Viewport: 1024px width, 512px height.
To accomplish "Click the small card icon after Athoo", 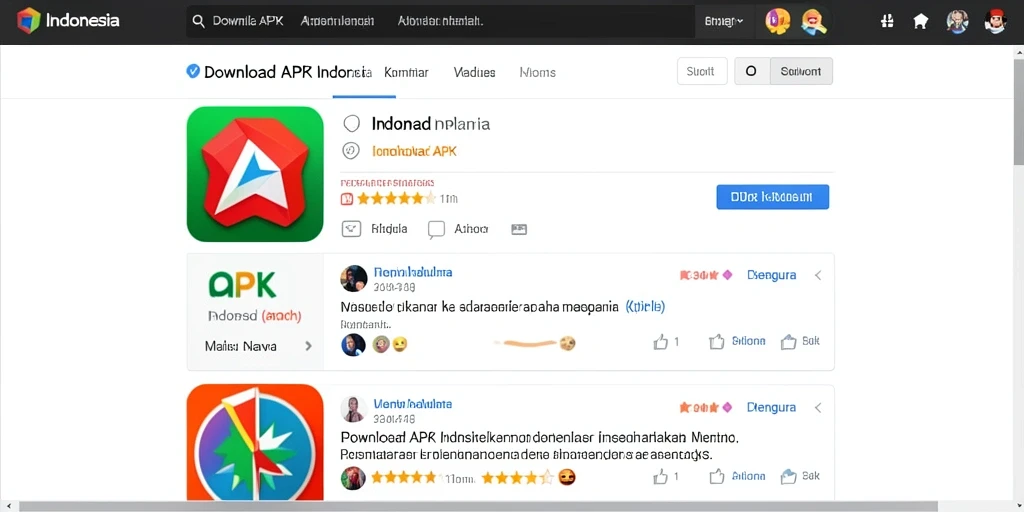I will pos(519,229).
